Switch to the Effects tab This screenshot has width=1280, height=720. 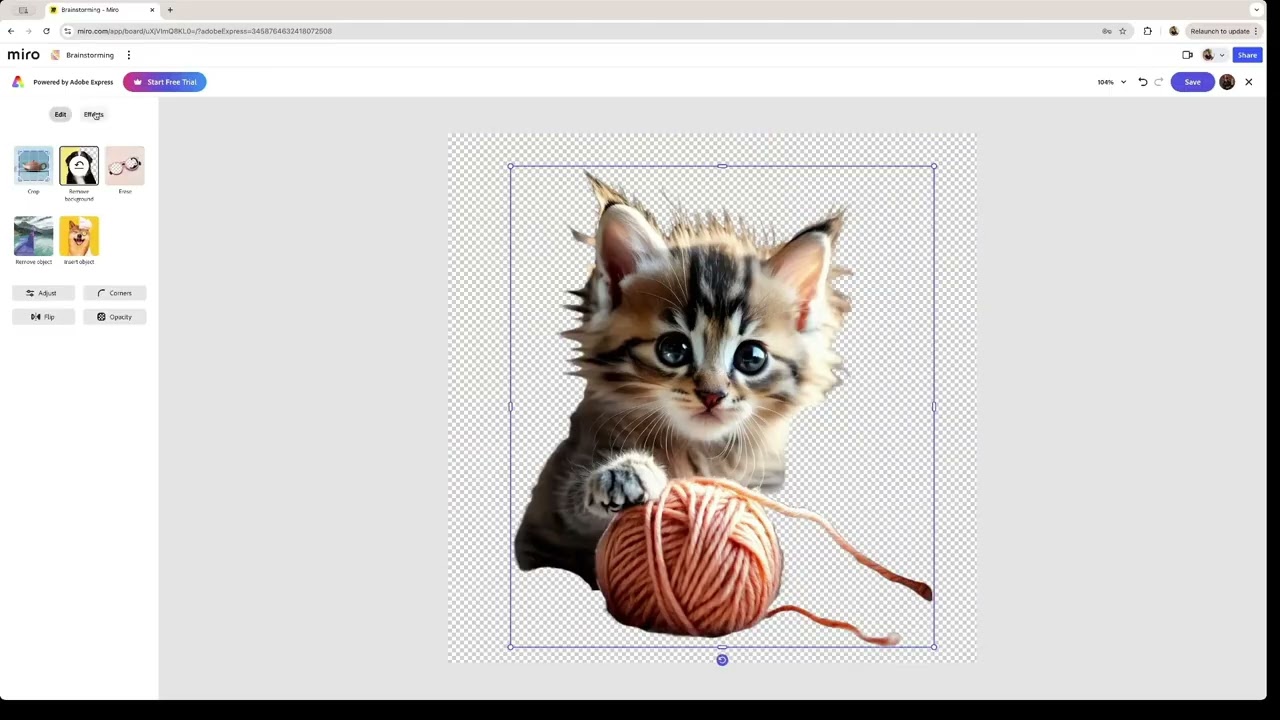point(93,114)
